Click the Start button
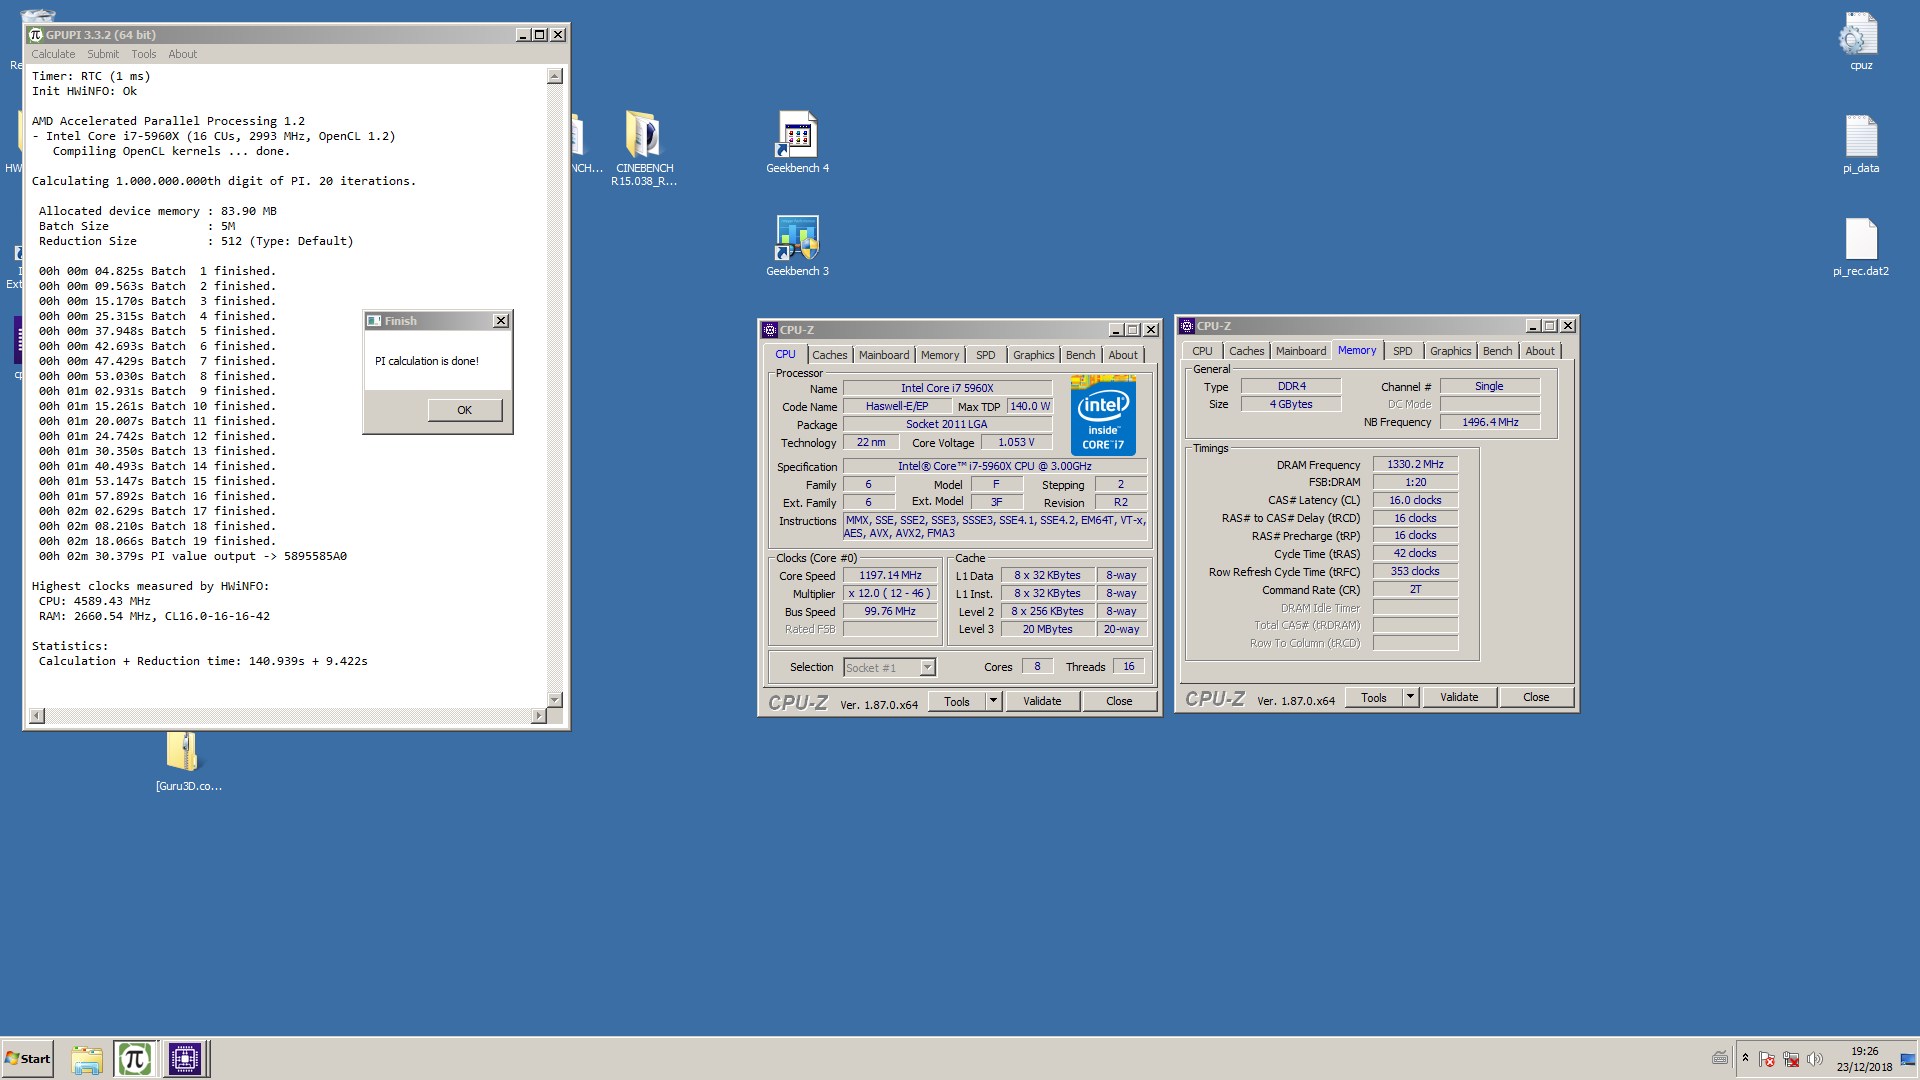Viewport: 1920px width, 1080px height. click(x=28, y=1058)
